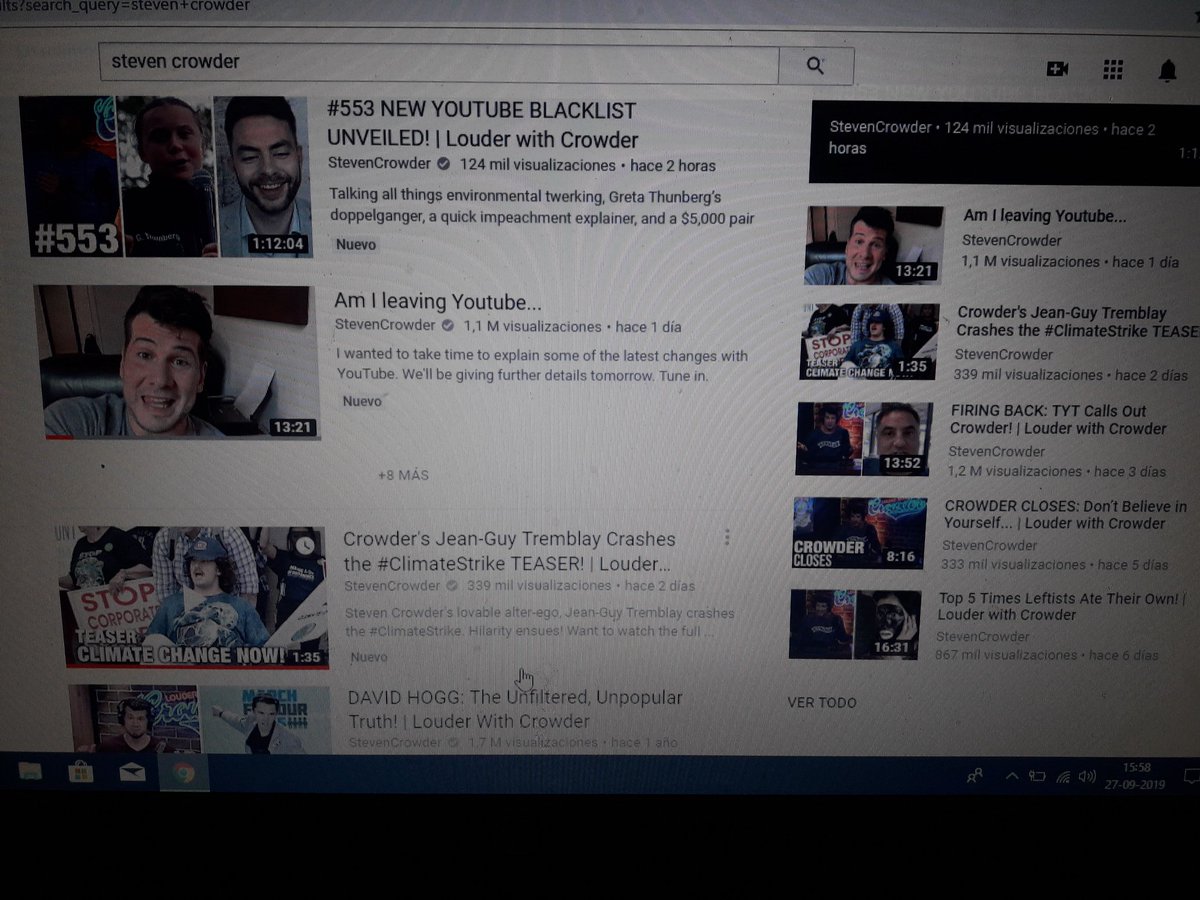Open Top 5 Times Leftists thumbnail
The width and height of the screenshot is (1200, 900).
(856, 624)
